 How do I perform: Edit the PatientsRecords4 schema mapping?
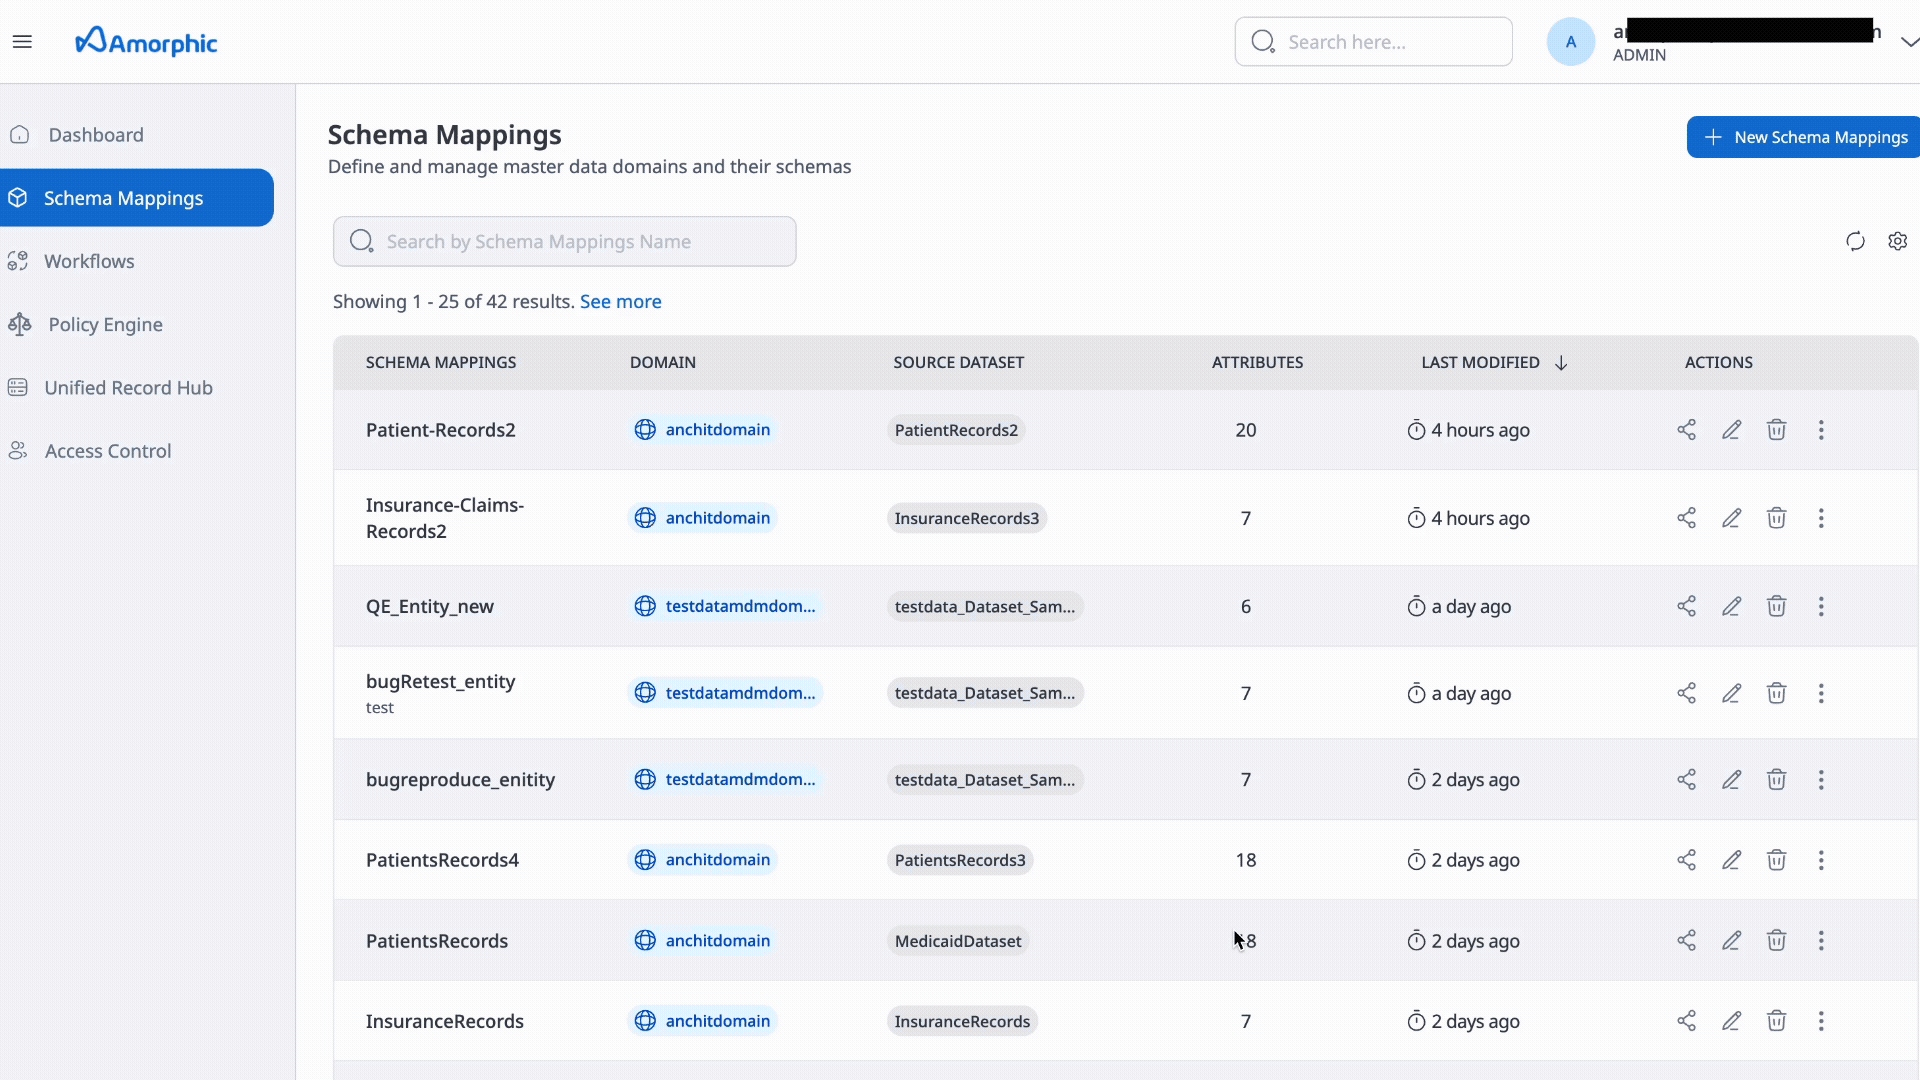[1731, 859]
